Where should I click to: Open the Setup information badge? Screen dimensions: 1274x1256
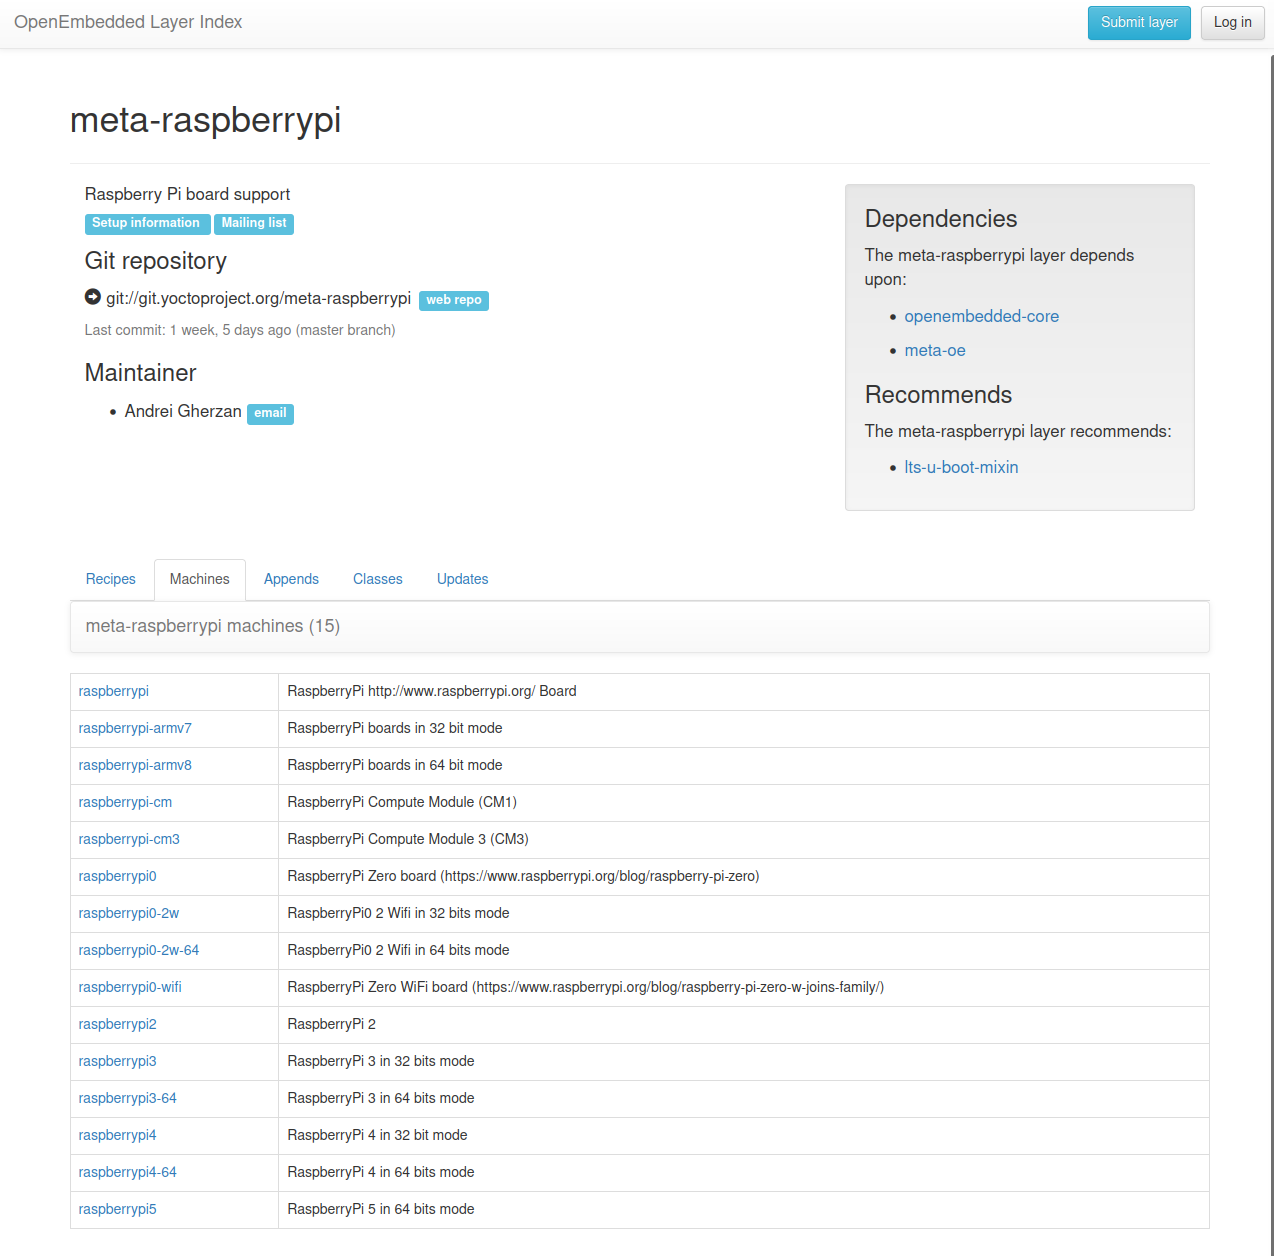point(146,223)
